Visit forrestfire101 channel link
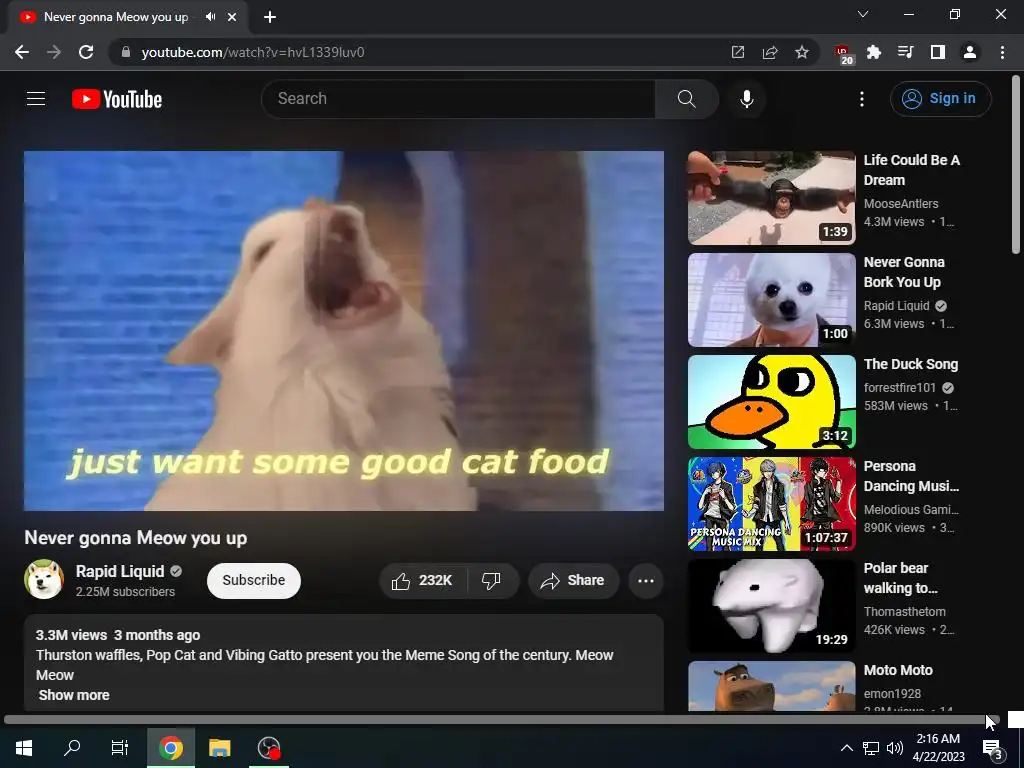The image size is (1024, 768). (x=899, y=388)
